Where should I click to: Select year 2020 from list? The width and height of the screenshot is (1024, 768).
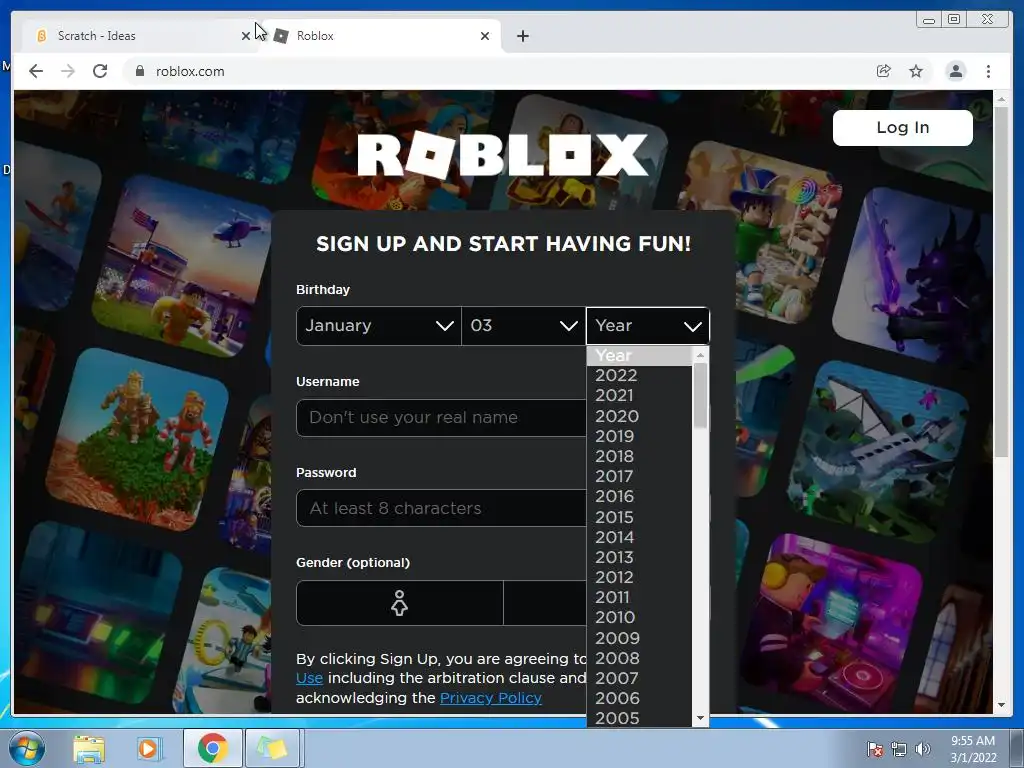[x=639, y=416]
